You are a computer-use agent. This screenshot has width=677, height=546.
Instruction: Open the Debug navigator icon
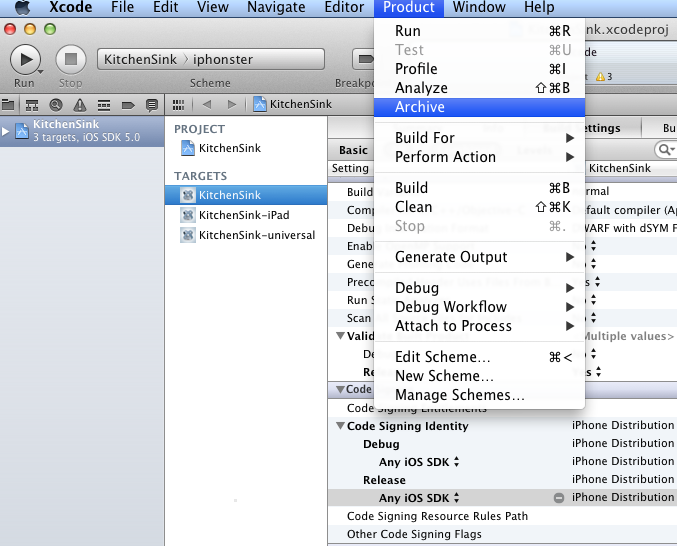click(x=104, y=104)
